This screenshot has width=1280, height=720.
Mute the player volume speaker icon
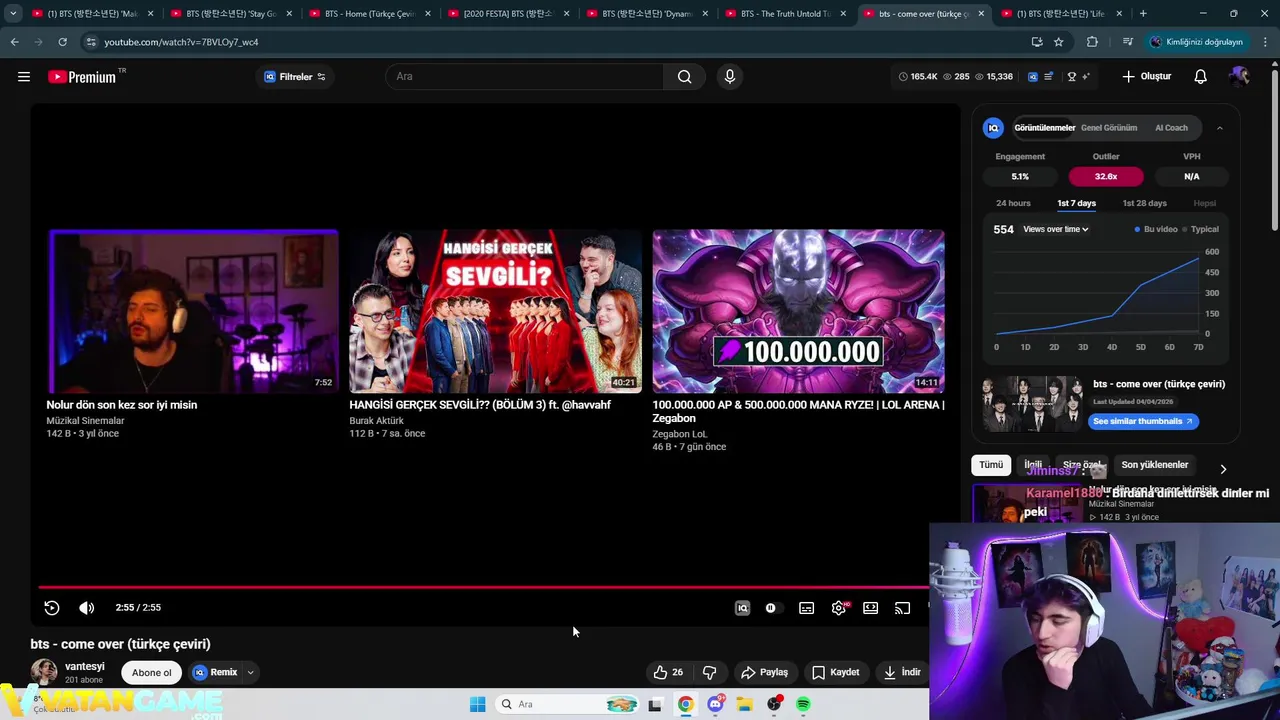(87, 608)
